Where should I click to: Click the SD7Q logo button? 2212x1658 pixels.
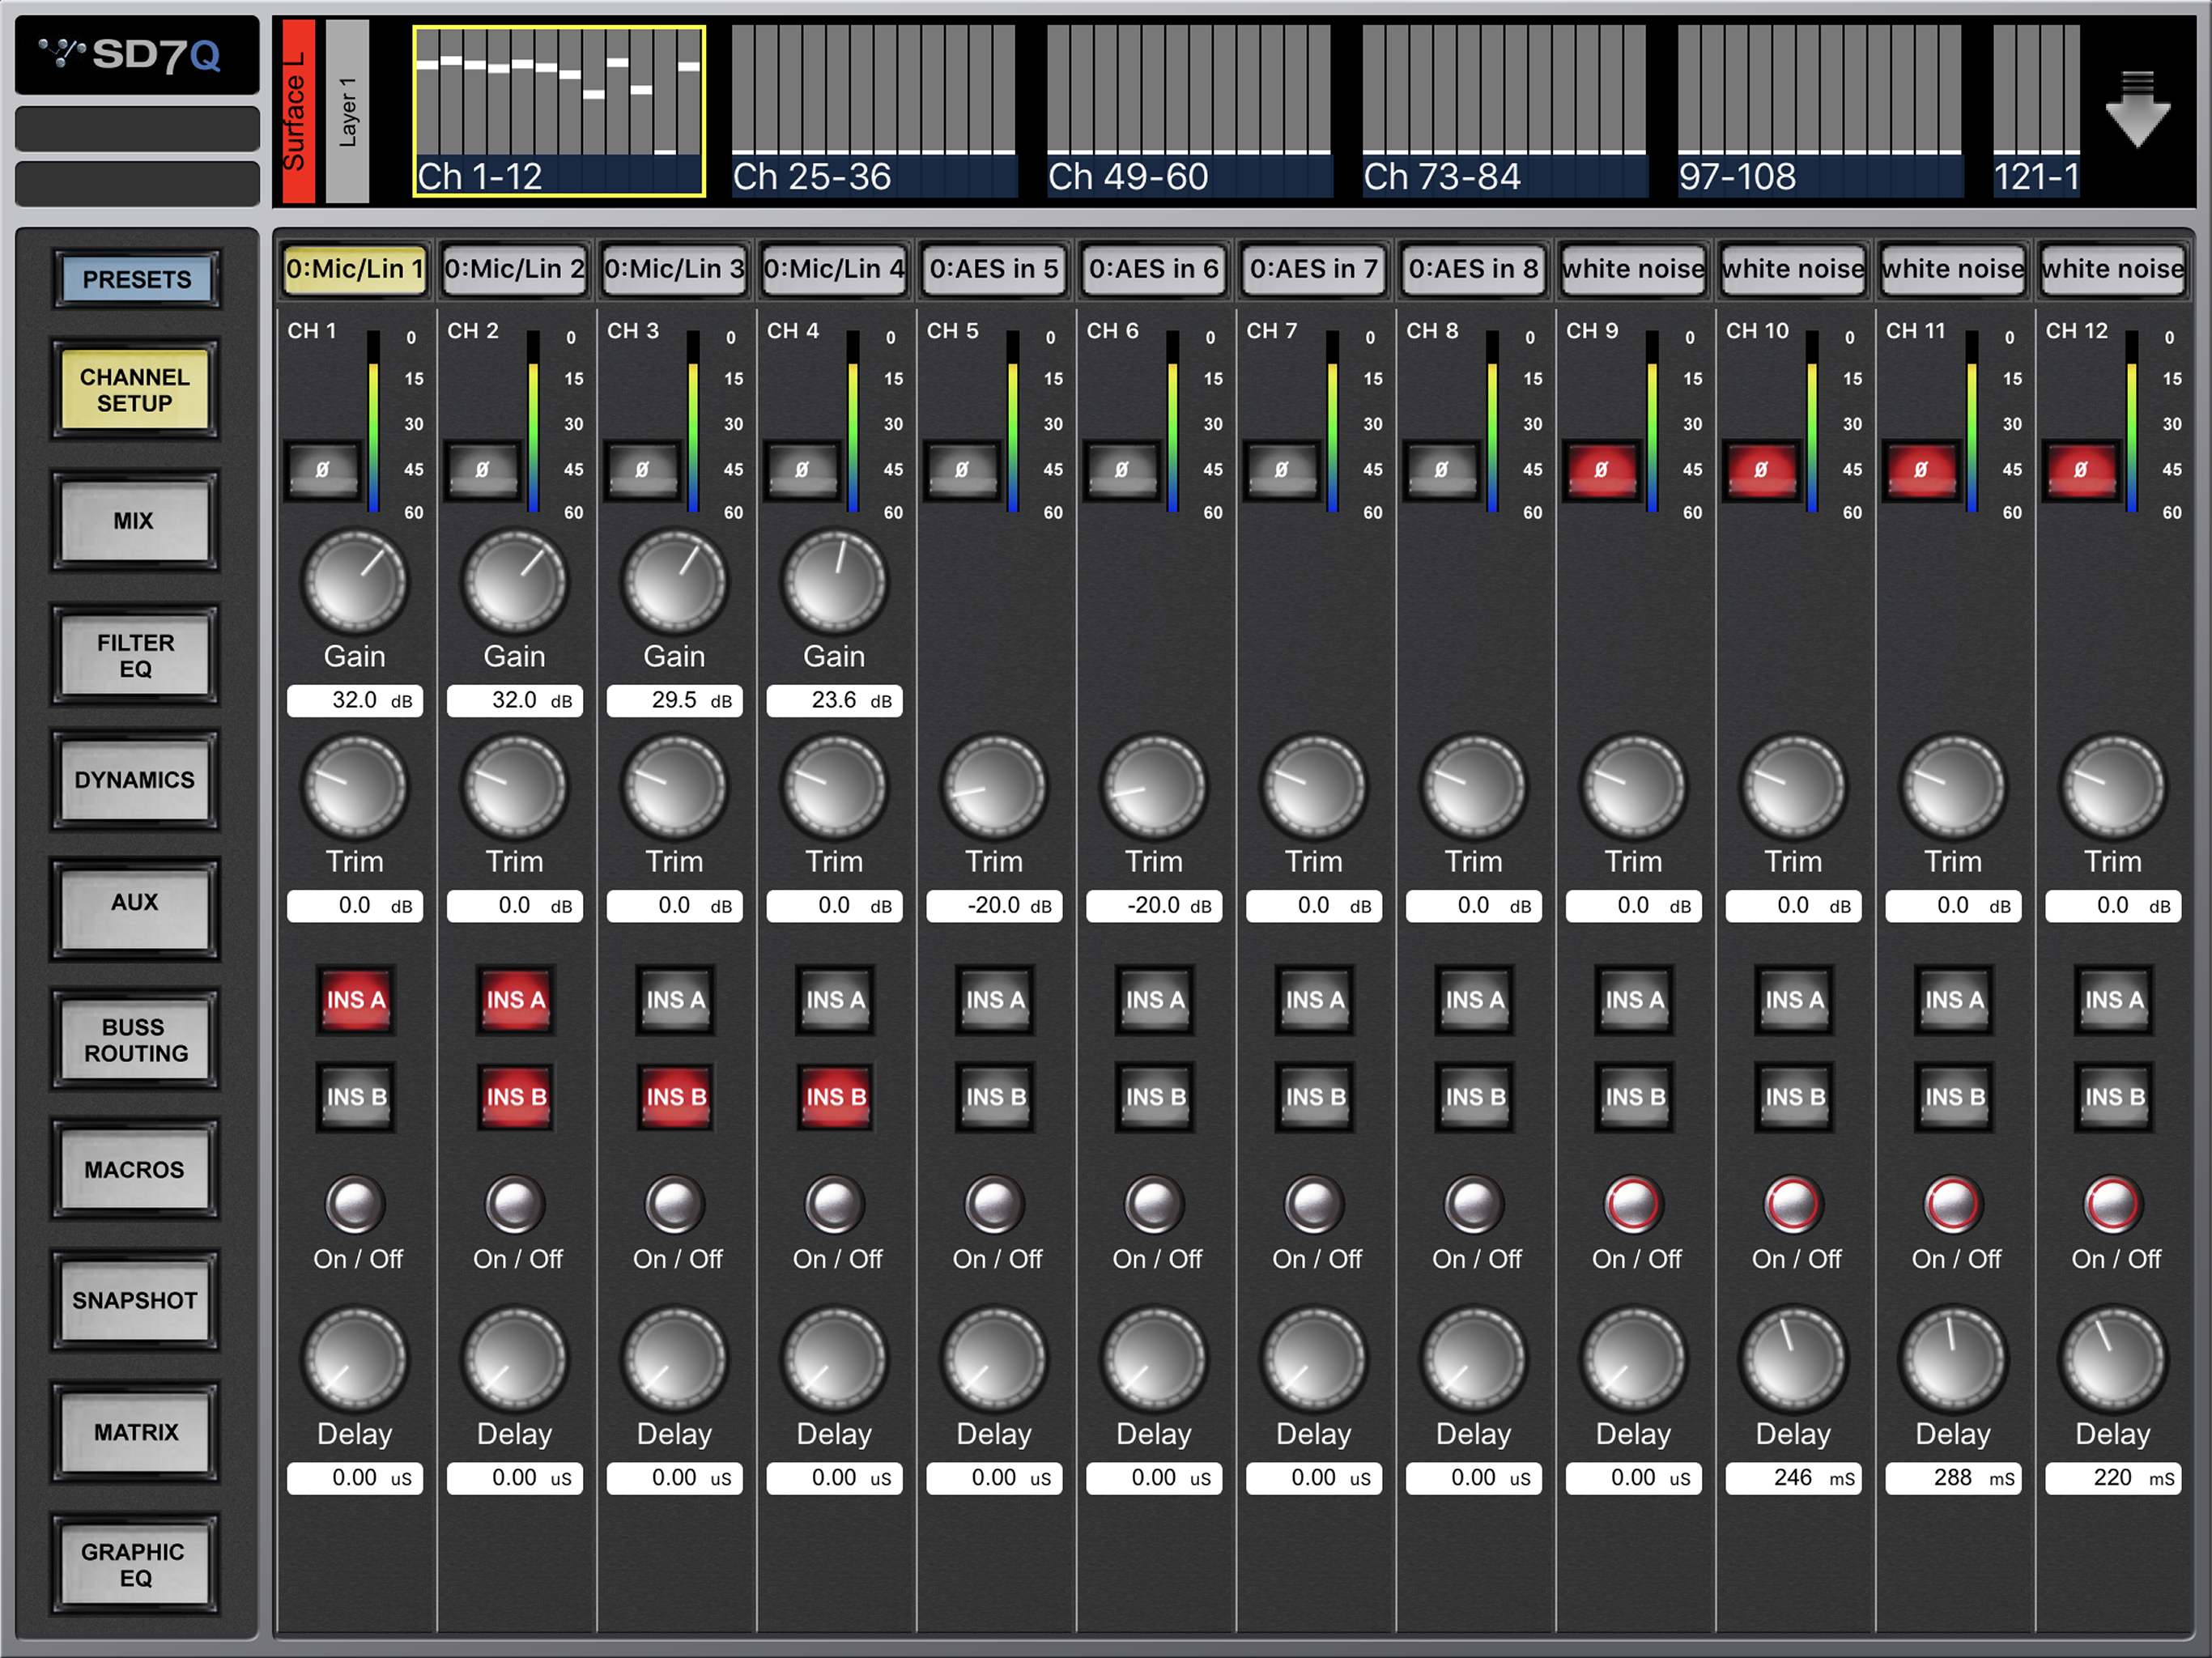137,55
